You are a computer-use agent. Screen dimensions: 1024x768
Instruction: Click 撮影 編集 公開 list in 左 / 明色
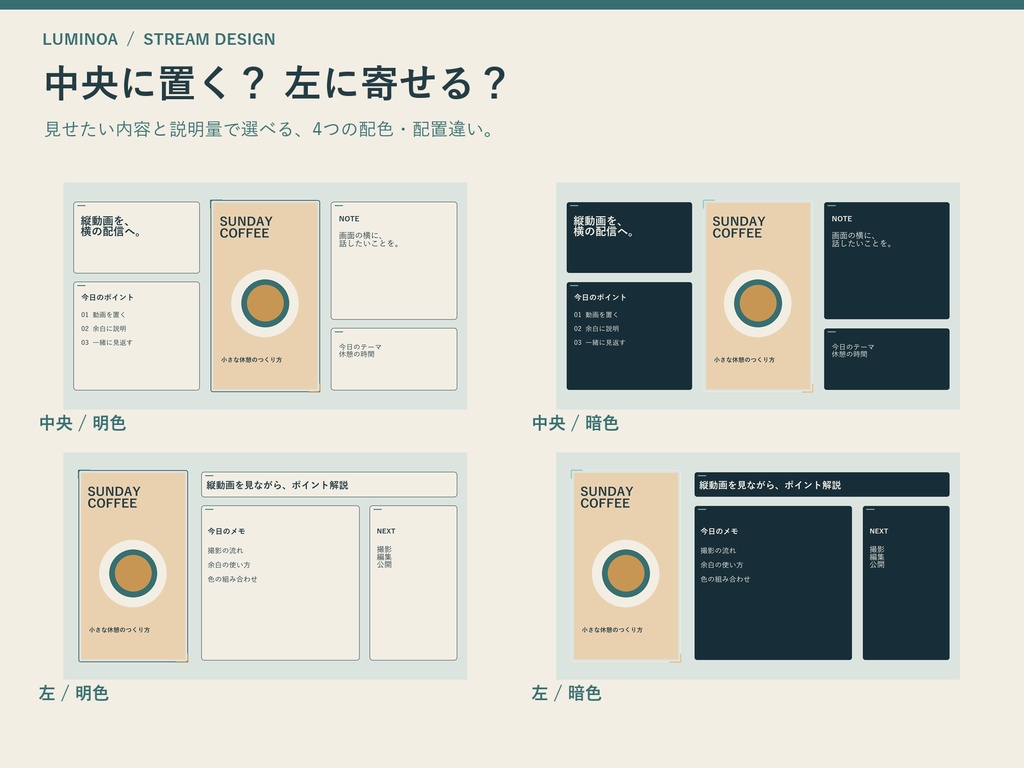[384, 557]
